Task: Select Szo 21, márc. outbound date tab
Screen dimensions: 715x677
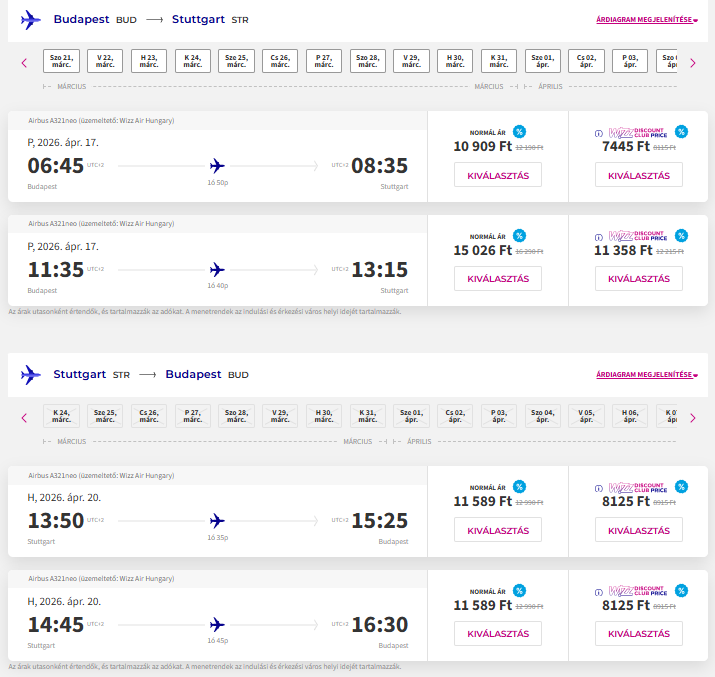Action: point(62,61)
